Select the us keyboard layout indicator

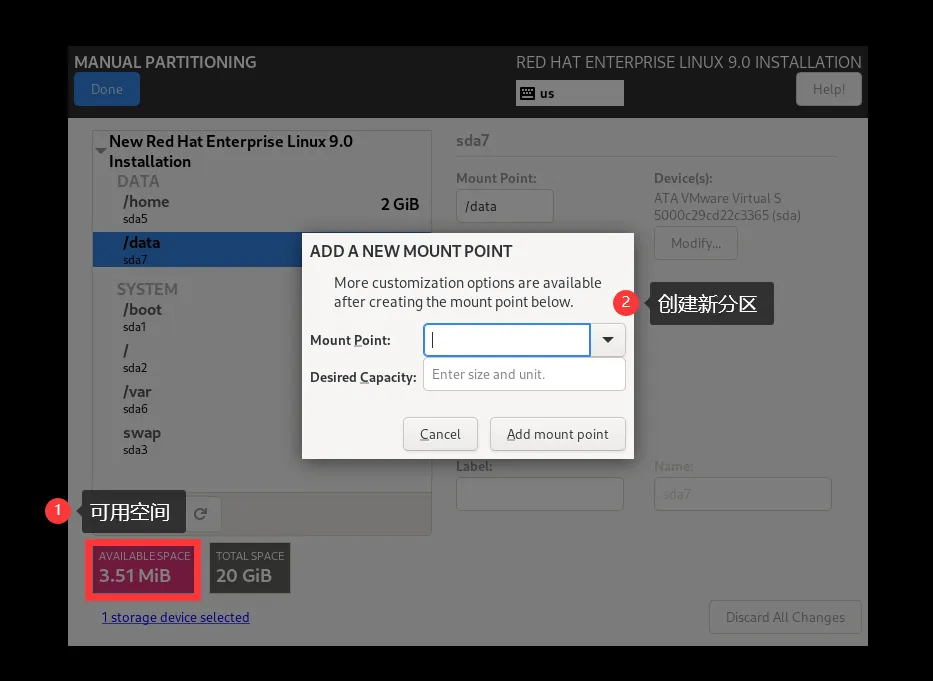pyautogui.click(x=569, y=93)
